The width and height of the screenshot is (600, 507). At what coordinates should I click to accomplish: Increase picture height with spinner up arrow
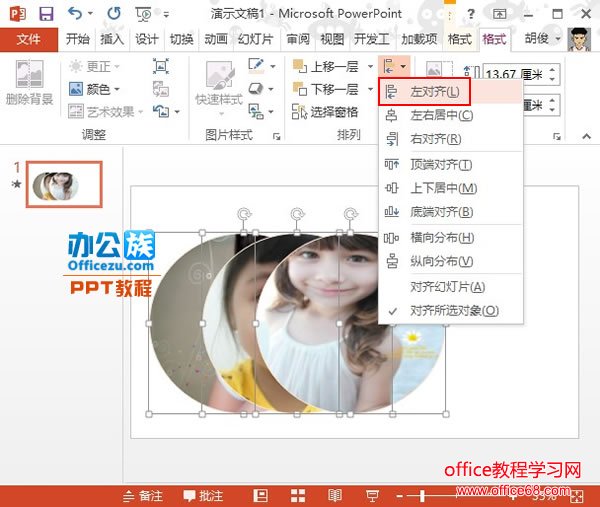tap(553, 69)
